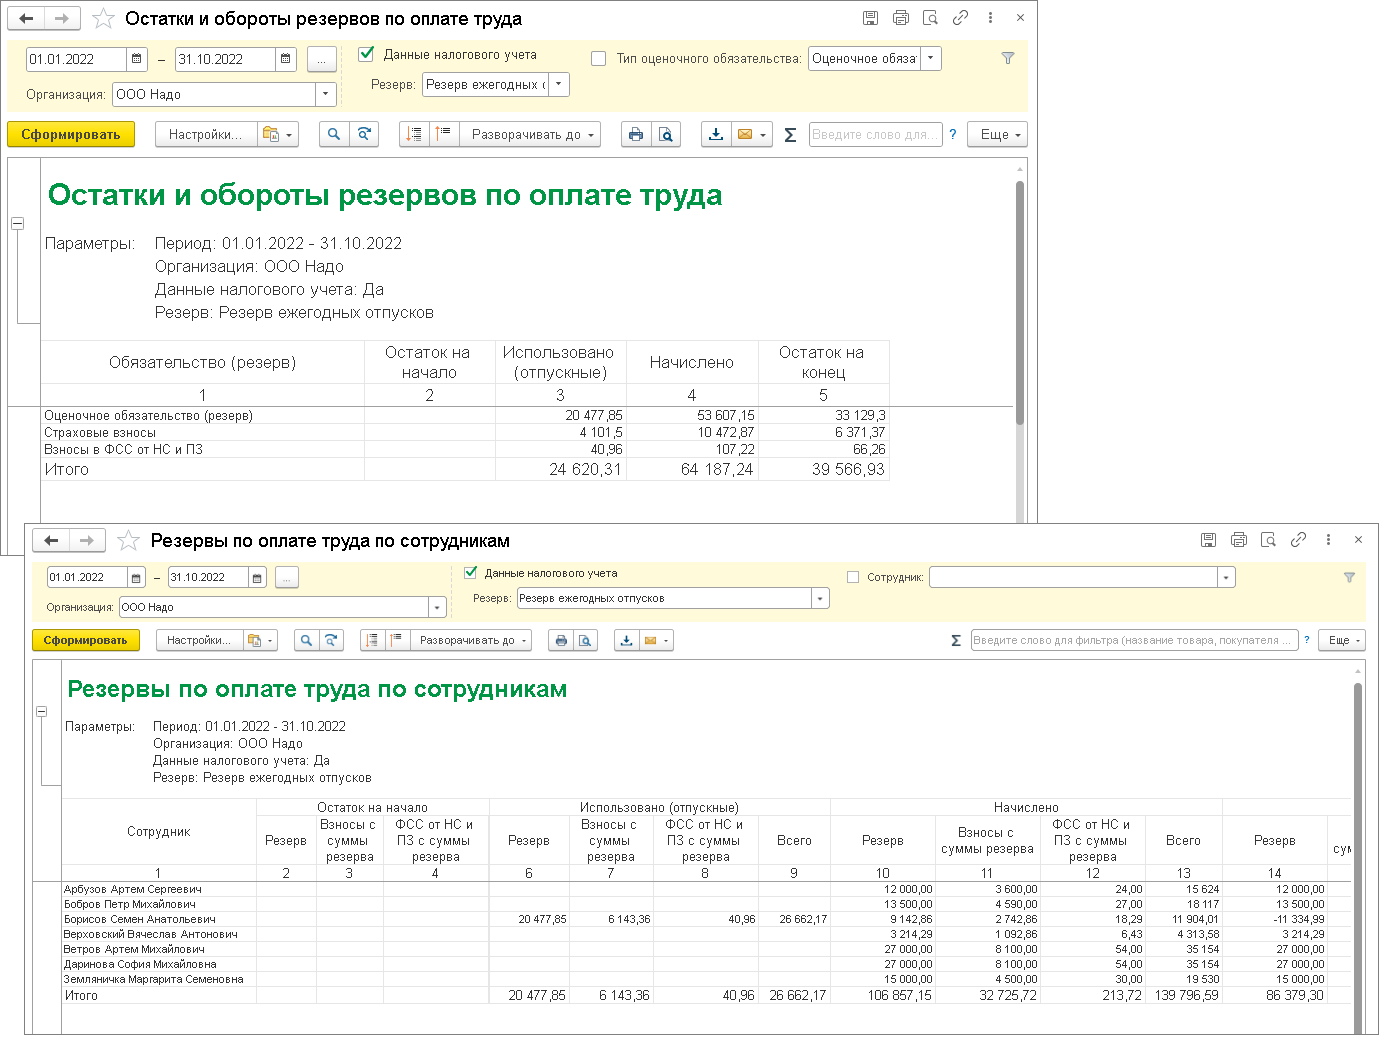Screen dimensions: 1383x1037
Task: Open 'Сотрудник' dropdown arrow in lower window
Action: pyautogui.click(x=1226, y=577)
